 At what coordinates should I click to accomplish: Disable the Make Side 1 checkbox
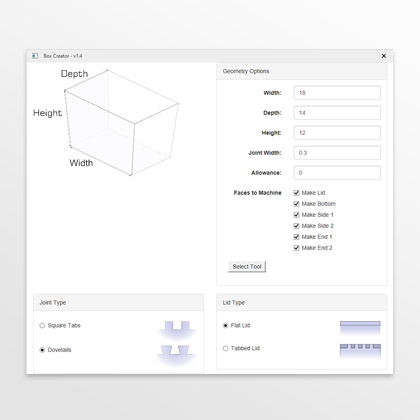point(296,215)
